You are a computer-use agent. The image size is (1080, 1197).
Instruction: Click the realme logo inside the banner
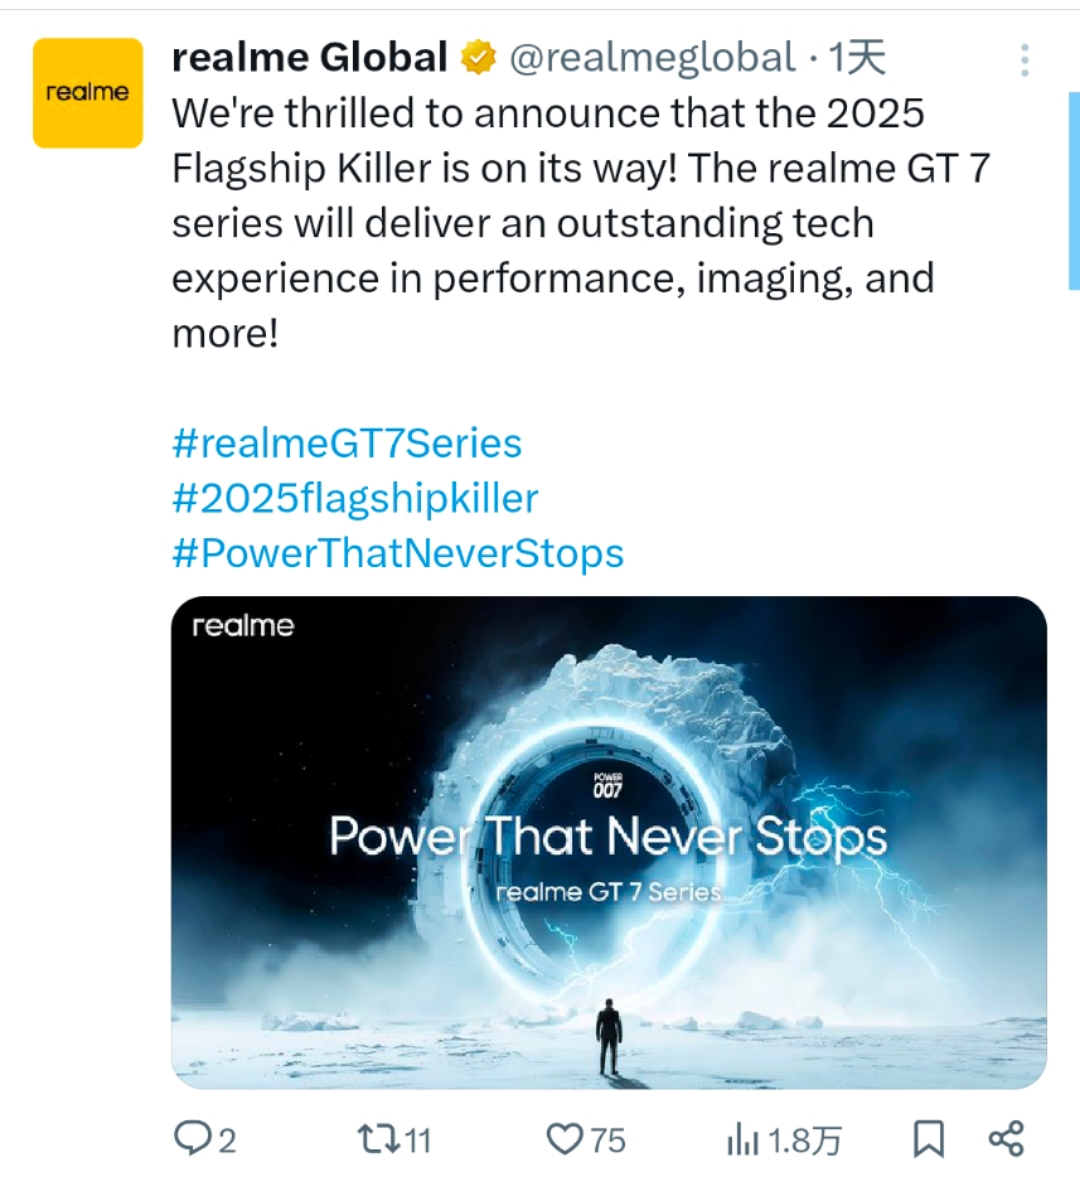(x=243, y=626)
